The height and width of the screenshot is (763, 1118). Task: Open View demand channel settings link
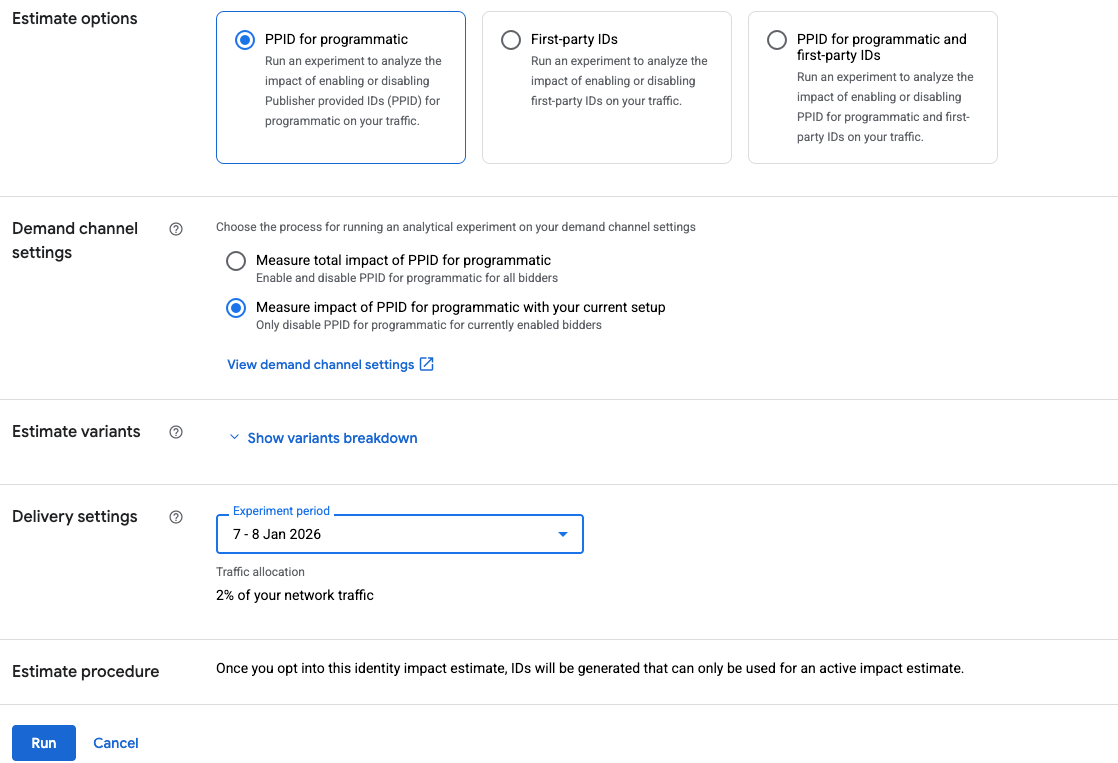[320, 364]
